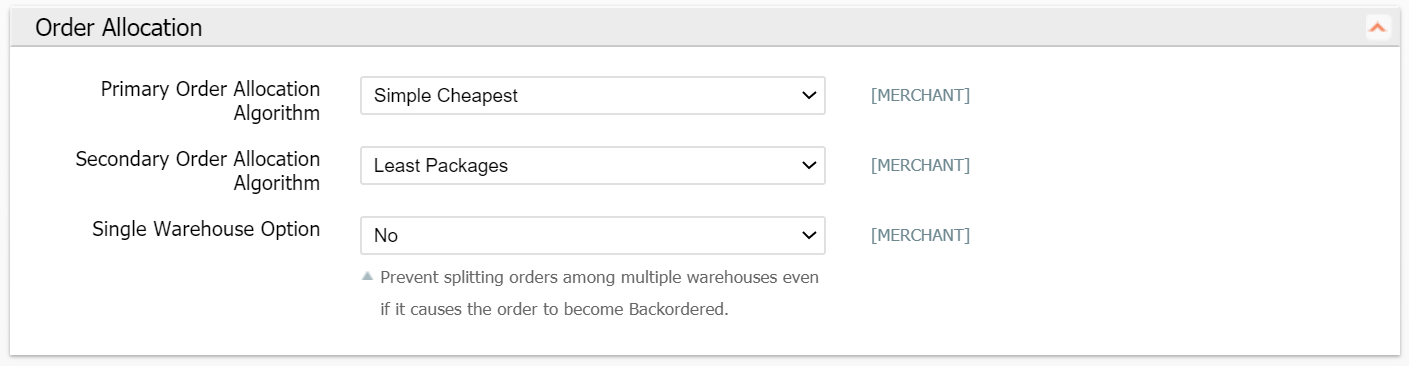
Task: Click the [MERCHANT] scope label beside Secondary Algorithm
Action: (x=920, y=166)
